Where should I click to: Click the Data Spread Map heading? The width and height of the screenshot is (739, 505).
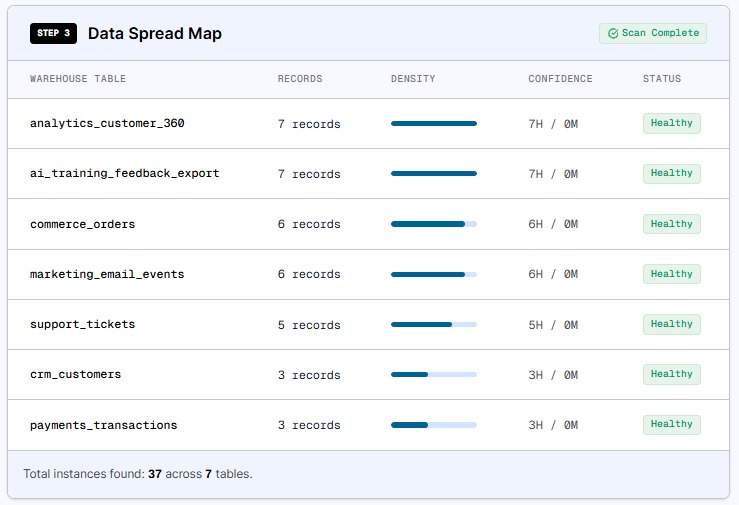pos(155,33)
